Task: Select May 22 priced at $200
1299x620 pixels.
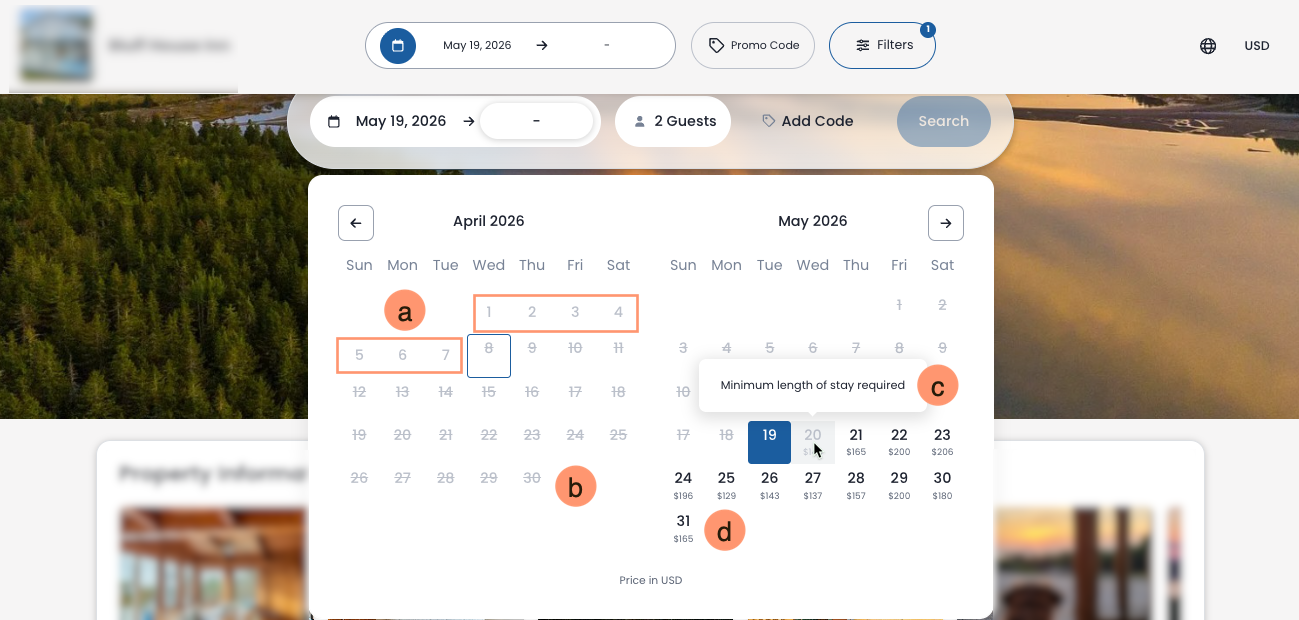Action: pos(899,442)
